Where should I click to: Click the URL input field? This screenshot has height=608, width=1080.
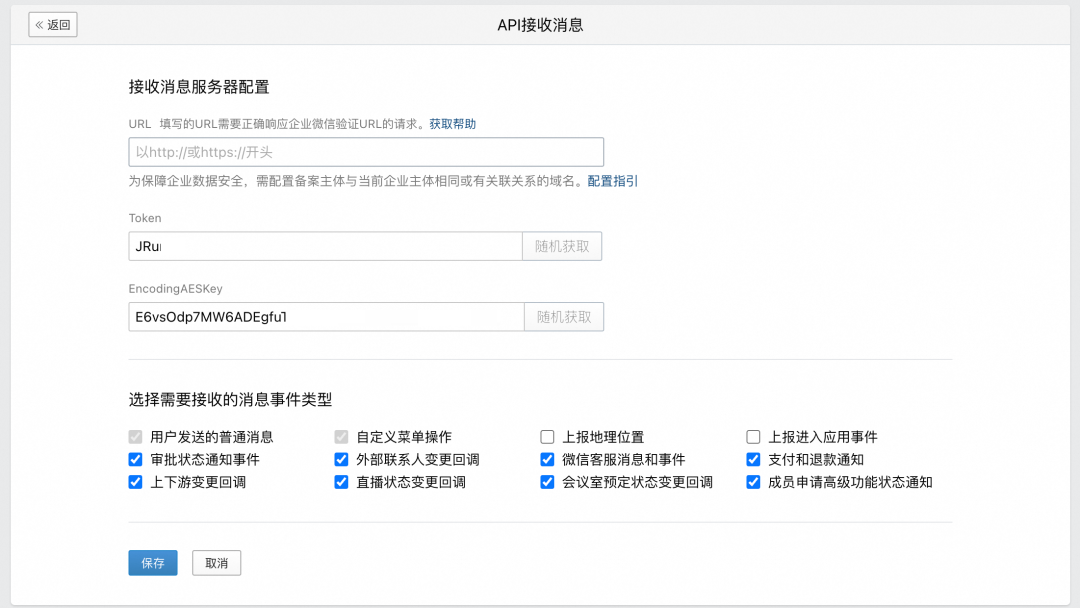point(366,152)
